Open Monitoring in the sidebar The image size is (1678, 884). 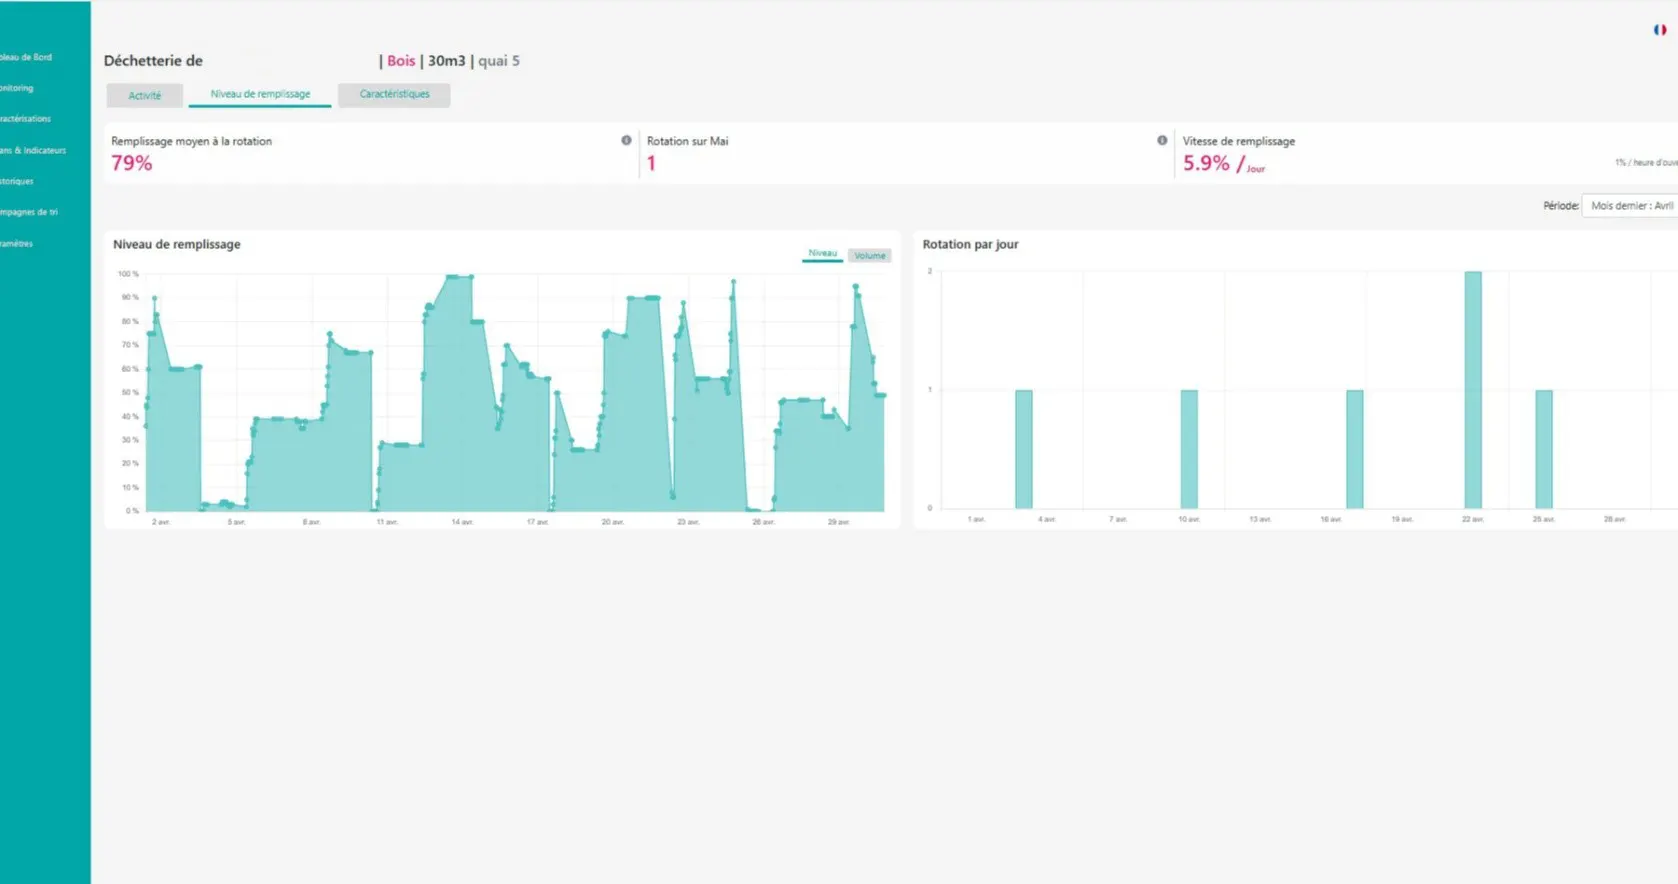[x=18, y=89]
